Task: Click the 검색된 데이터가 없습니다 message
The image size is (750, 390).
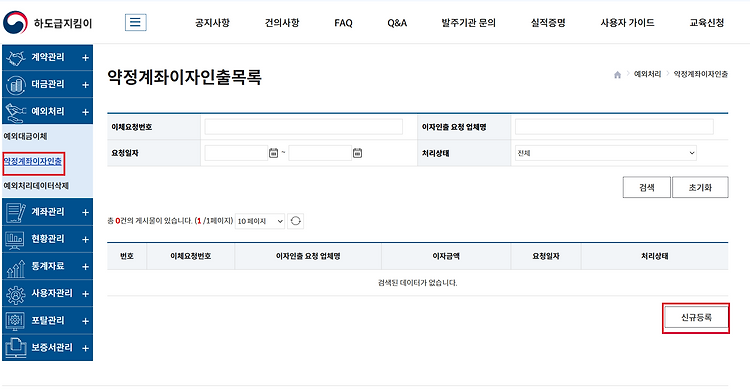Action: pyautogui.click(x=418, y=283)
